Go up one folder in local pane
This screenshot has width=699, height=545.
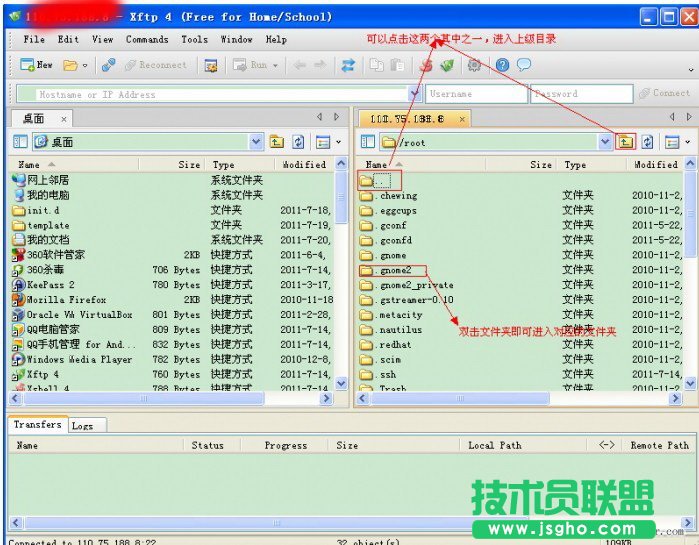click(276, 142)
